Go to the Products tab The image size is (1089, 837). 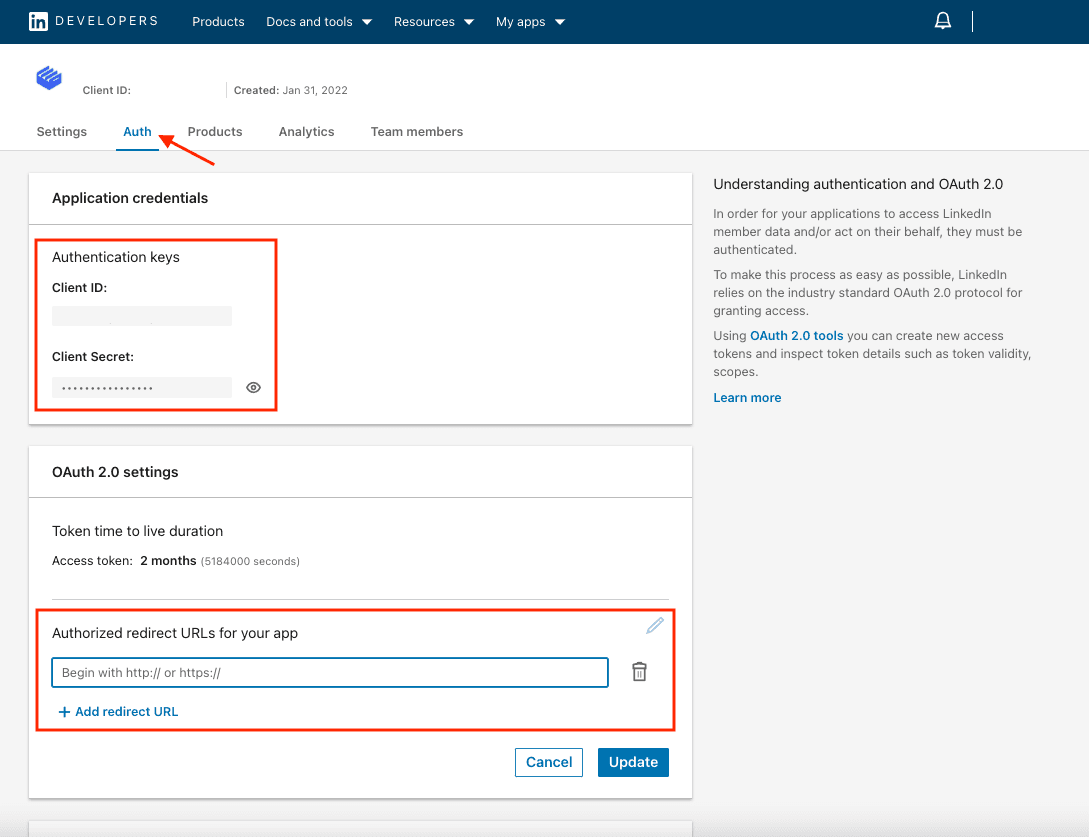pyautogui.click(x=214, y=131)
